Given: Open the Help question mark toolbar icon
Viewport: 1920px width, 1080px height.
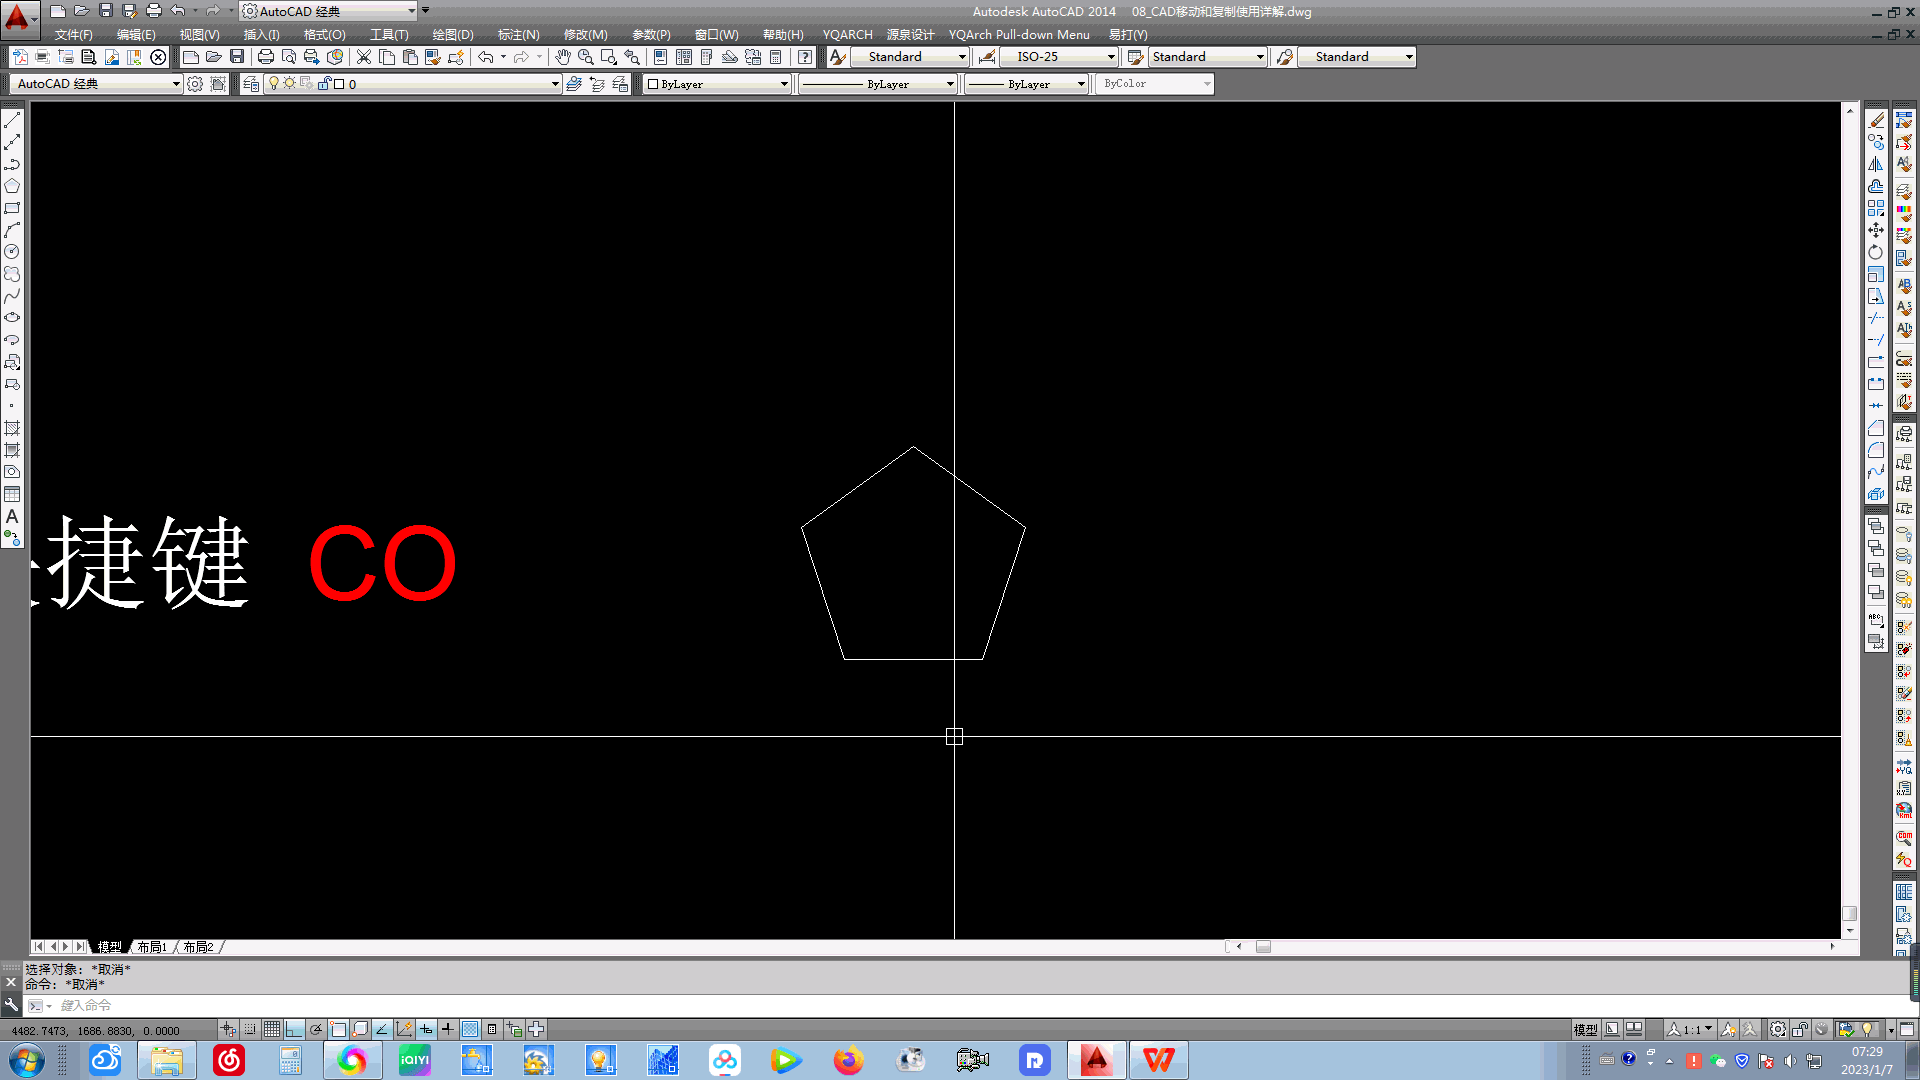Looking at the screenshot, I should (x=805, y=57).
